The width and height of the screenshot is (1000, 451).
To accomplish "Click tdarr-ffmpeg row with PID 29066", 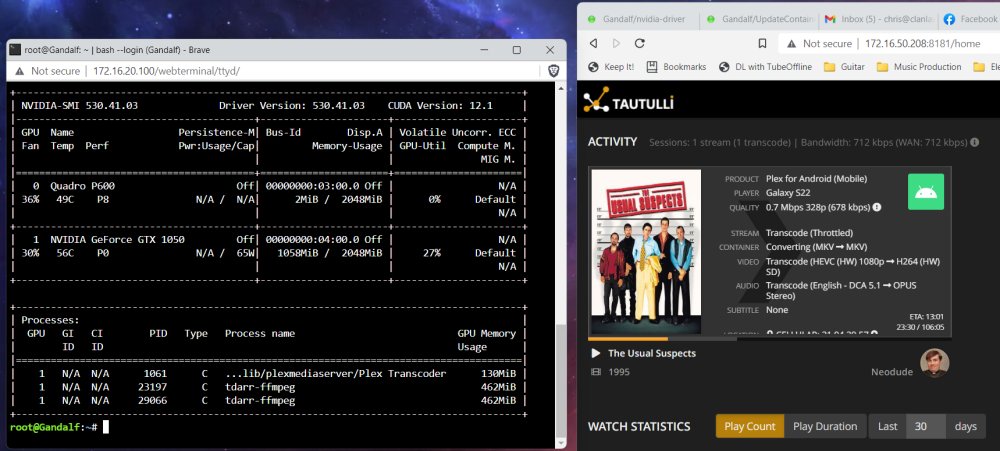I will tap(268, 401).
